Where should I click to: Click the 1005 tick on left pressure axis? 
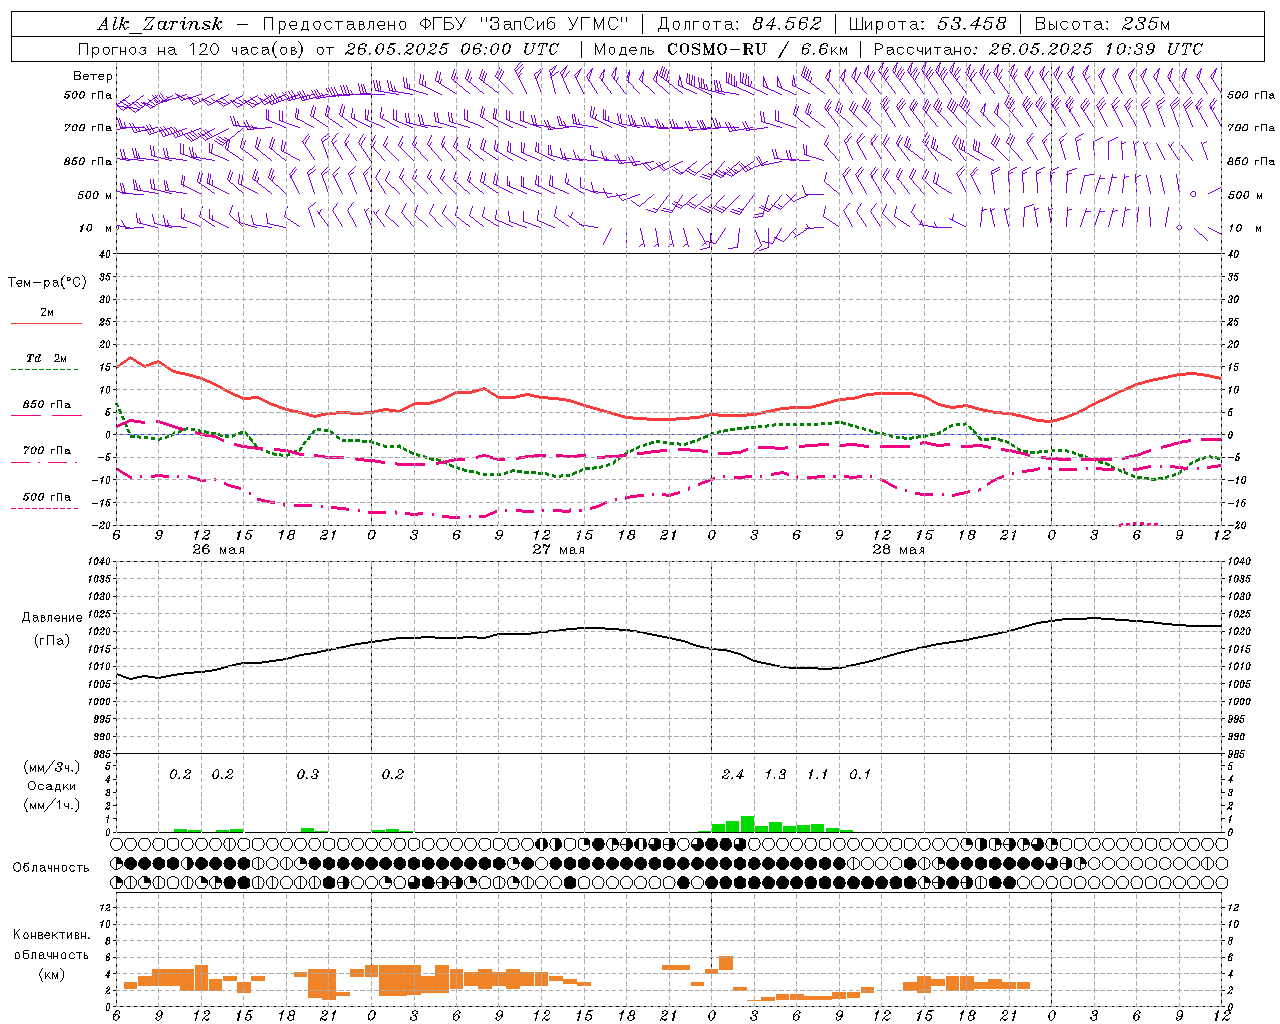97,684
